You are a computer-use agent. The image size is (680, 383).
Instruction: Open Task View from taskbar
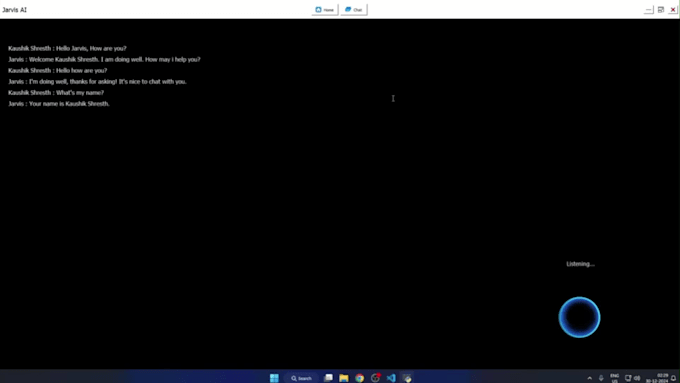click(328, 378)
